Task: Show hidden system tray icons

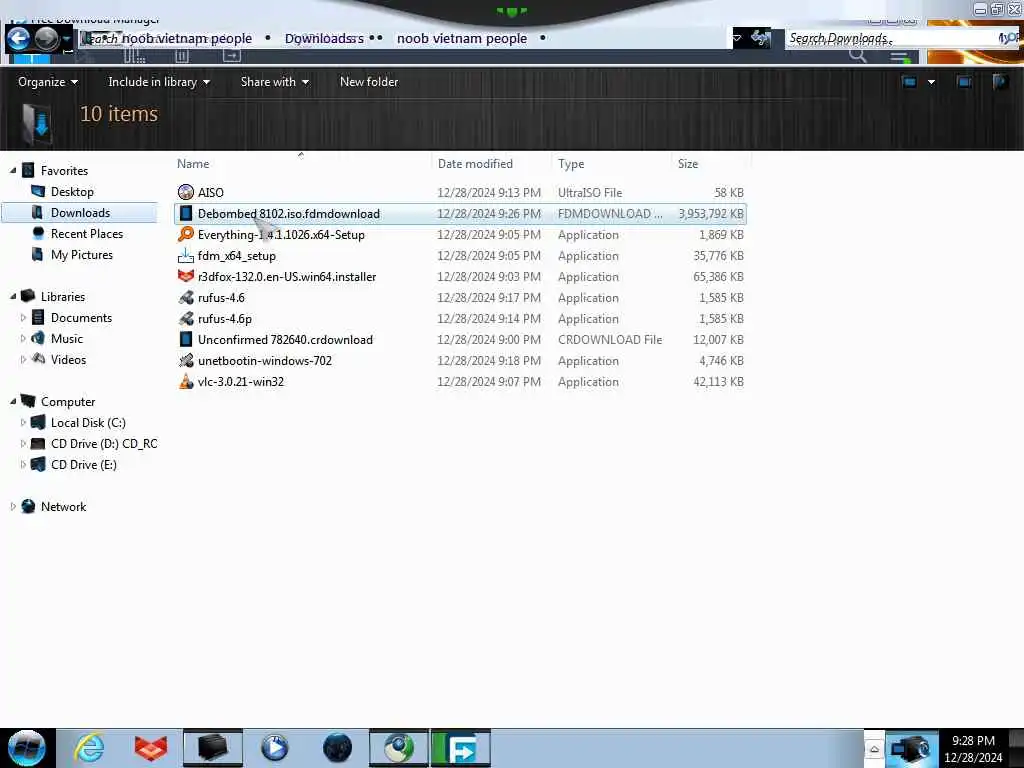Action: pyautogui.click(x=874, y=749)
